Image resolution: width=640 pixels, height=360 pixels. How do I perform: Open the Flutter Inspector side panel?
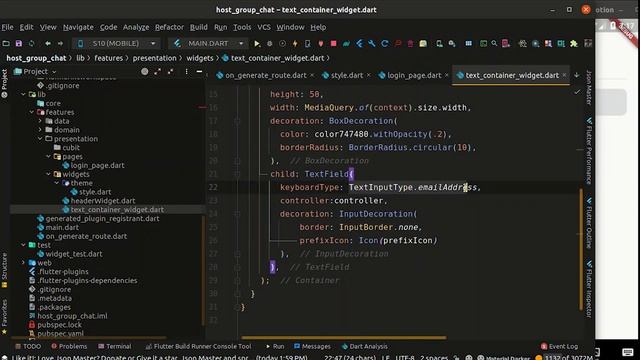pos(589,289)
